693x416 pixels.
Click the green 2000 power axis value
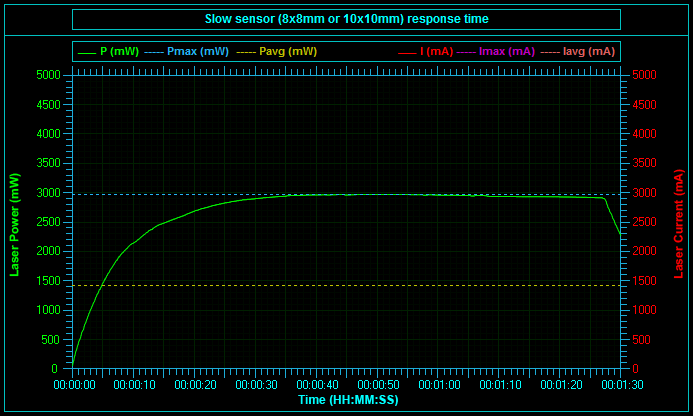click(48, 251)
